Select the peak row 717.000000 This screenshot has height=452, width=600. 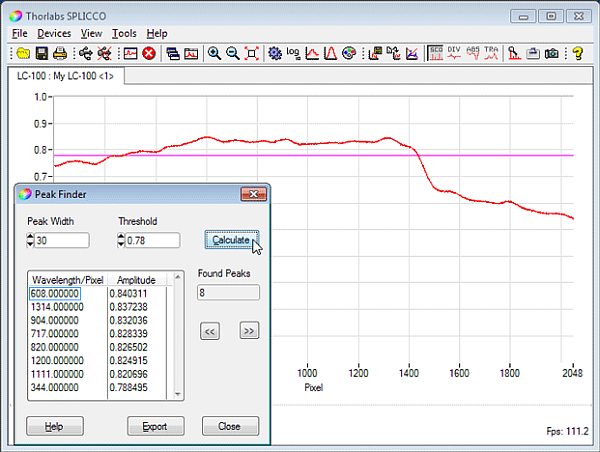coord(98,334)
